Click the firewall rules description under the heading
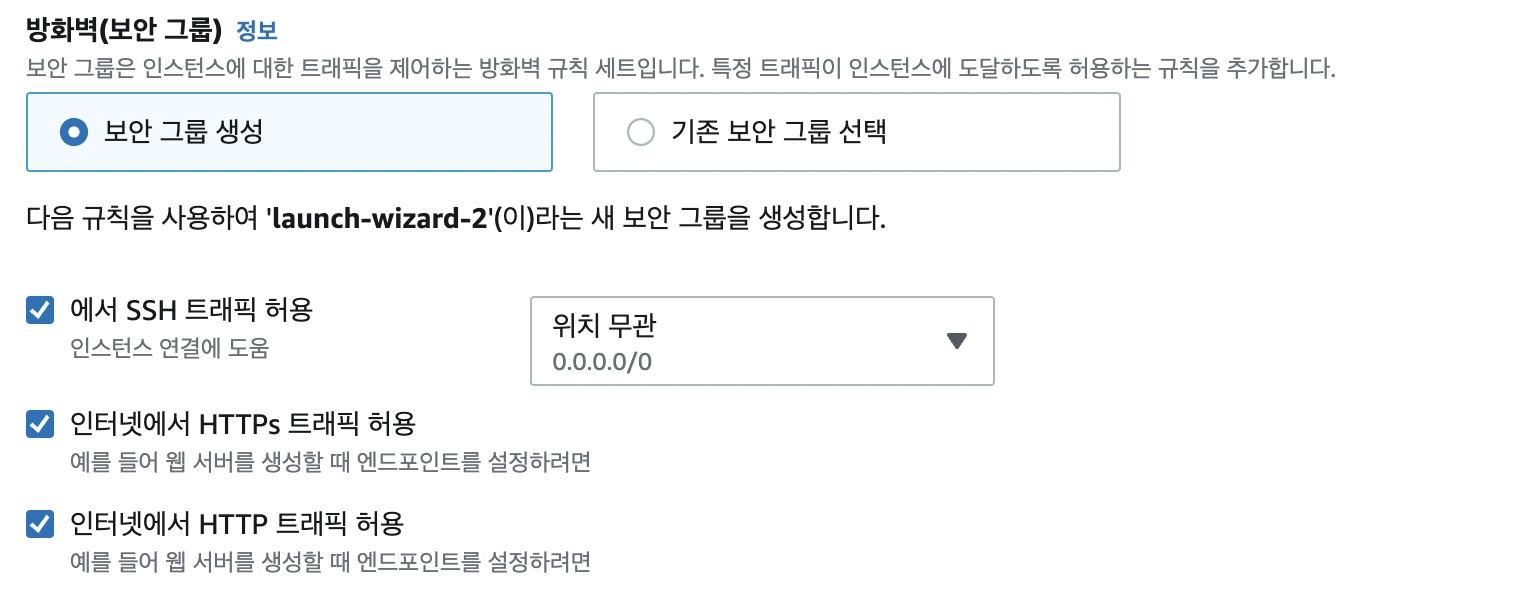Viewport: 1522px width, 598px height. [680, 69]
